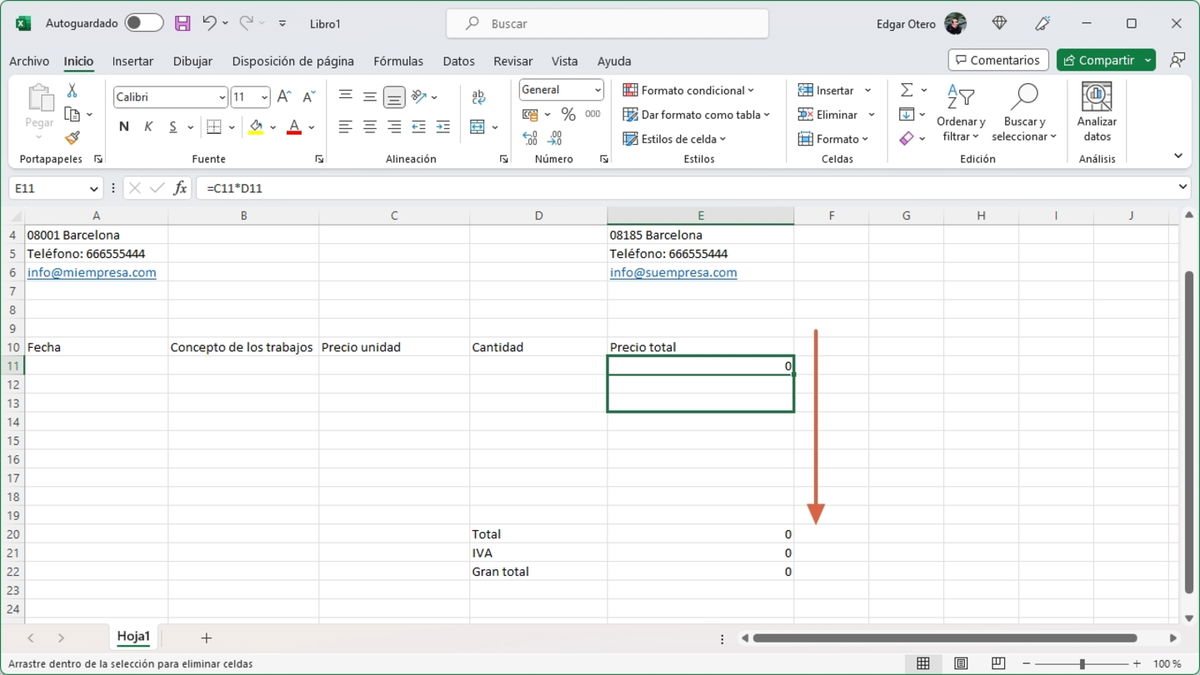The height and width of the screenshot is (675, 1200).
Task: Click the AutoSum (Σ) icon
Action: [907, 89]
